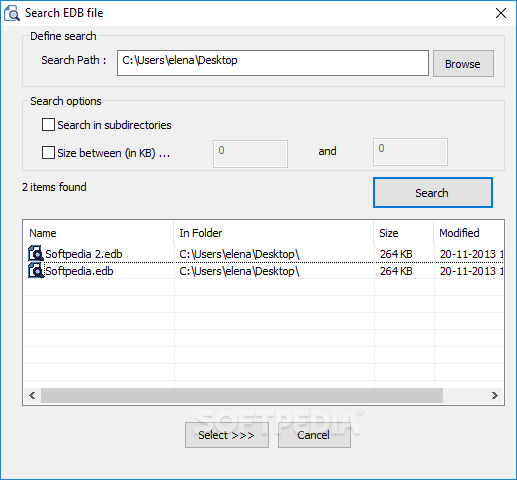Click the 264 KB size in the Softpedia 2.edb row

[x=396, y=254]
